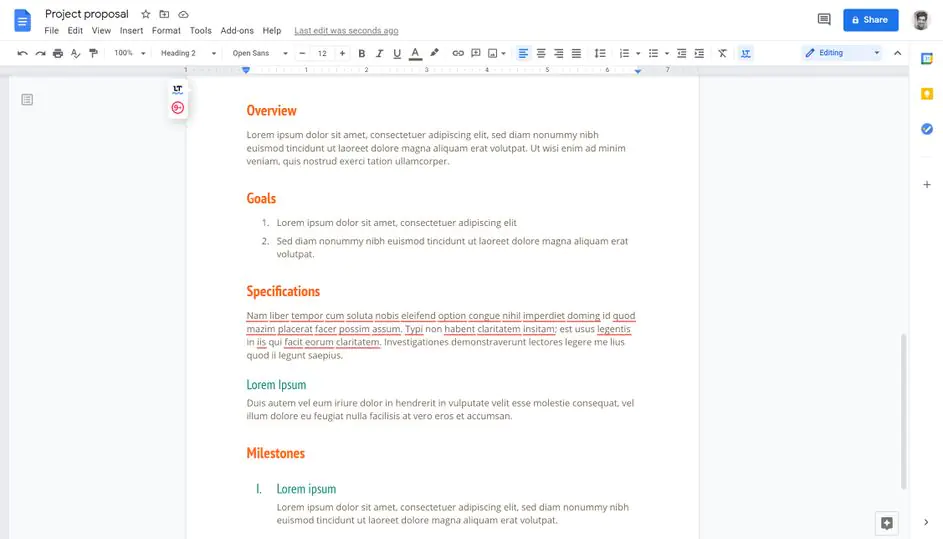Expand numbered list style arrow

point(638,54)
